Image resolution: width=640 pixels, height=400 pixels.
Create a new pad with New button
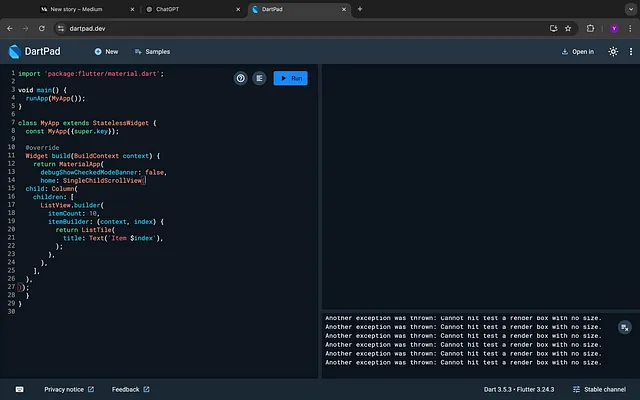click(x=107, y=51)
